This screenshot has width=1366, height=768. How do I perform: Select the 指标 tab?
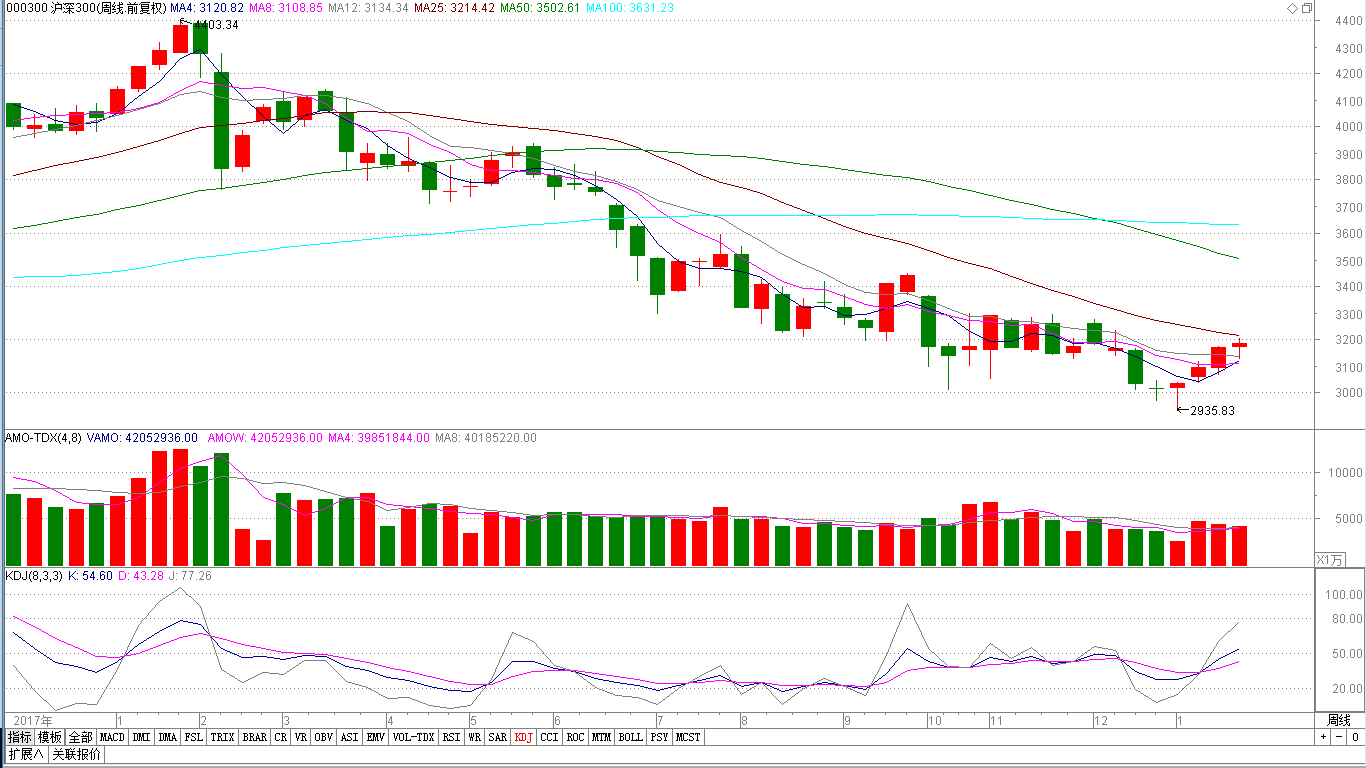19,737
